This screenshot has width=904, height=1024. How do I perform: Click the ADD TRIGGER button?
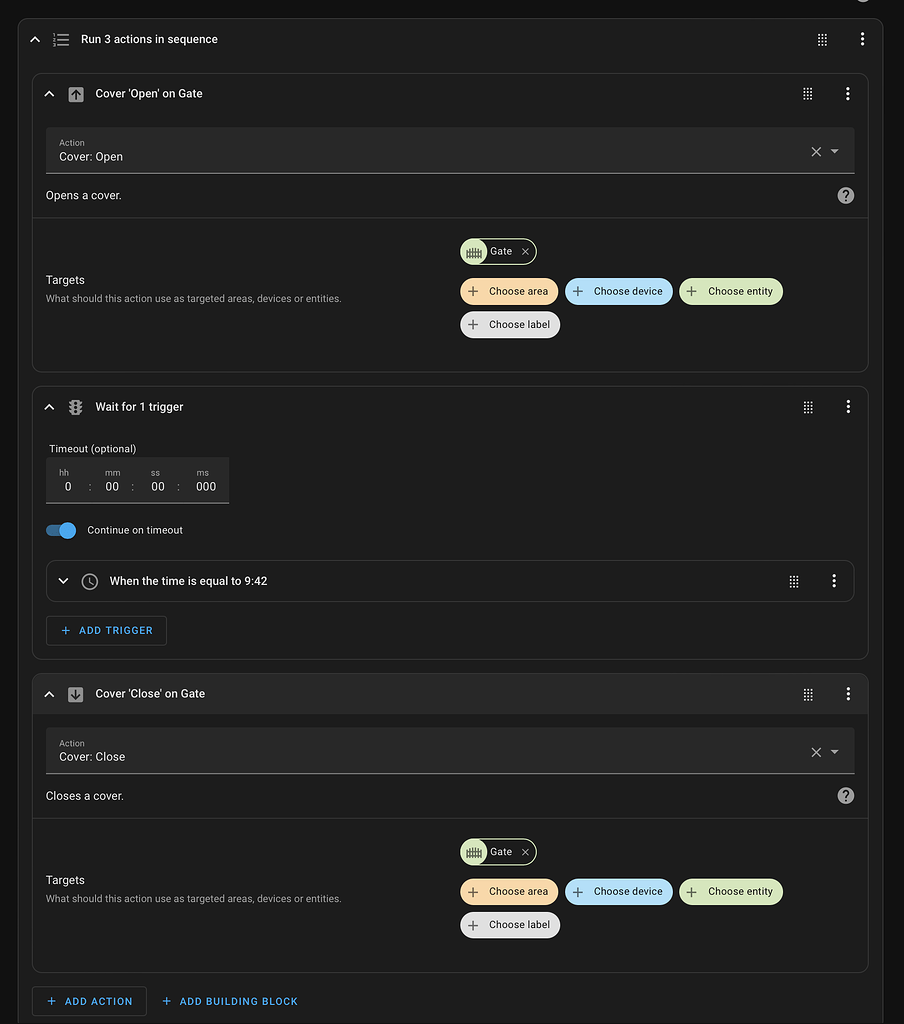[x=106, y=630]
